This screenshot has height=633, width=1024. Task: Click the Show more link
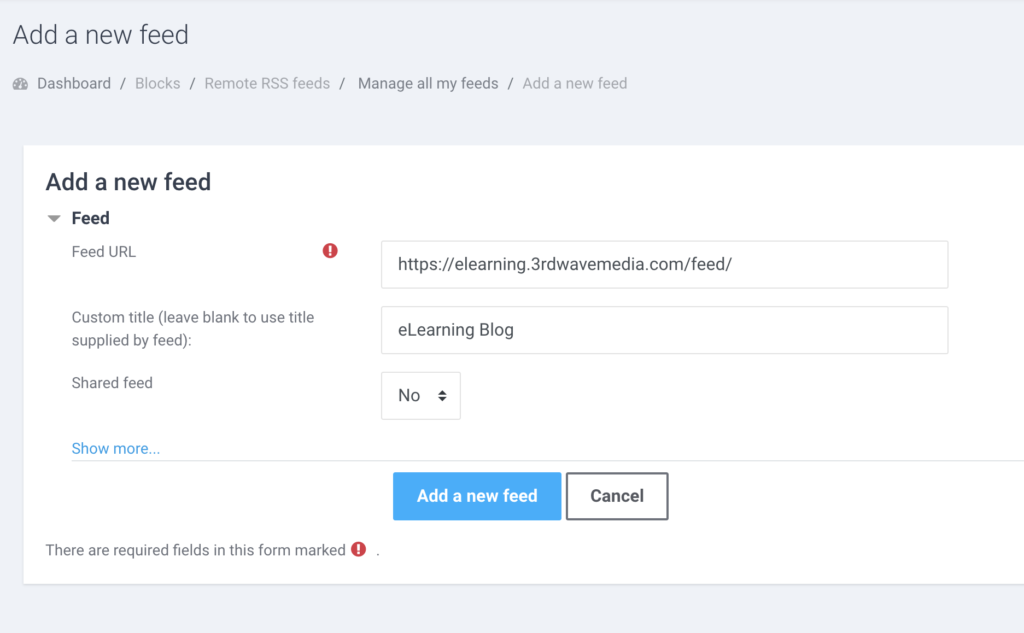click(x=115, y=448)
